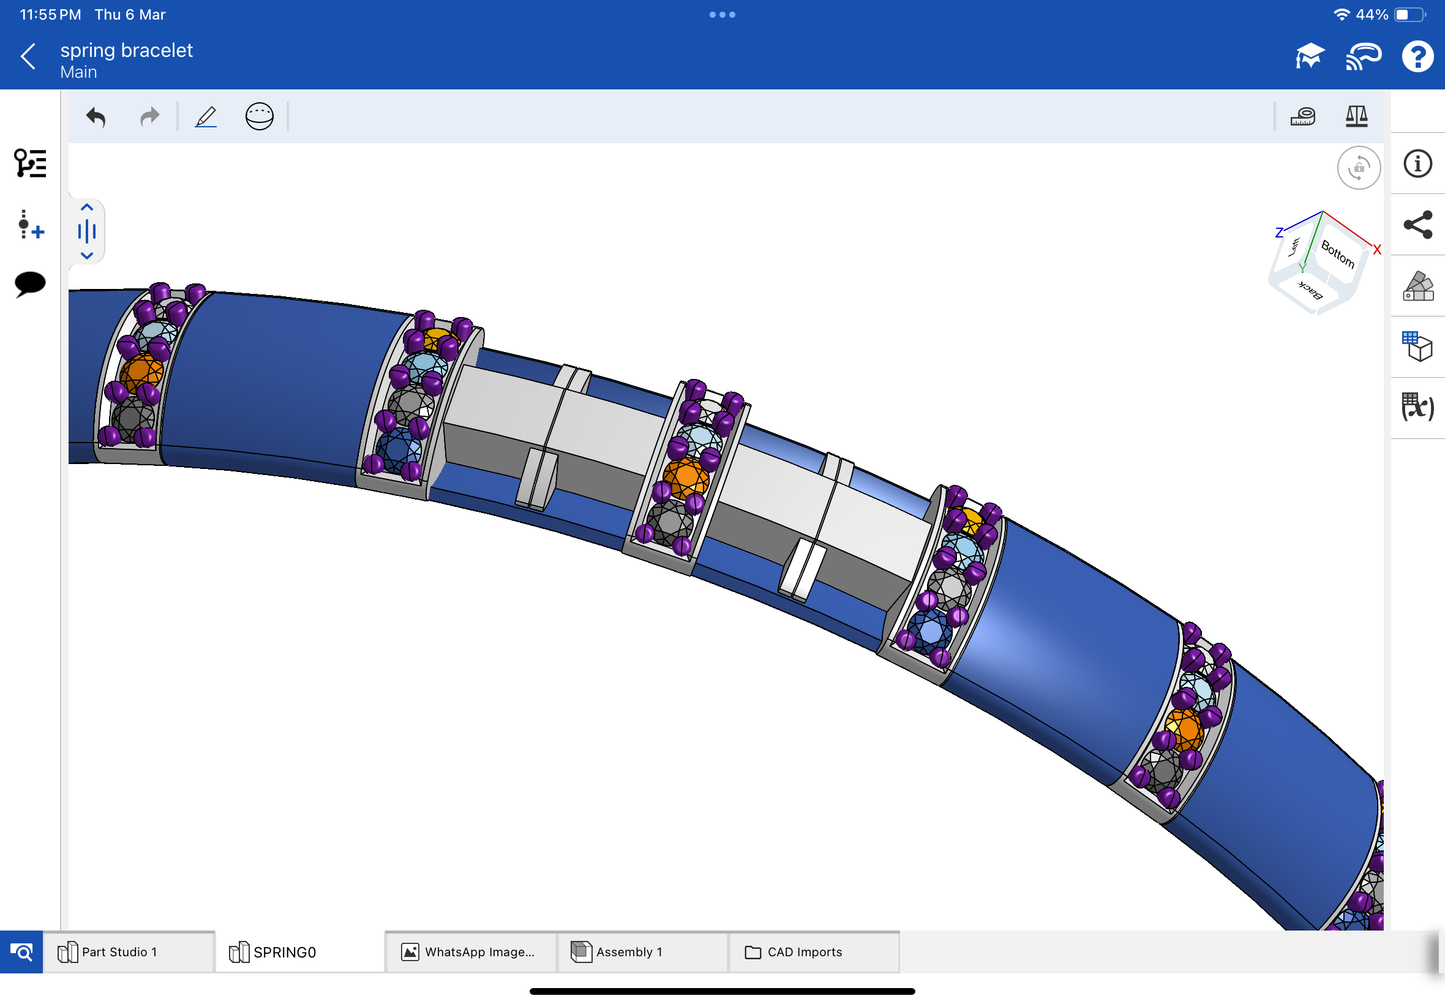1445x1004 pixels.
Task: Click the Bottom face of view cube
Action: (1337, 253)
